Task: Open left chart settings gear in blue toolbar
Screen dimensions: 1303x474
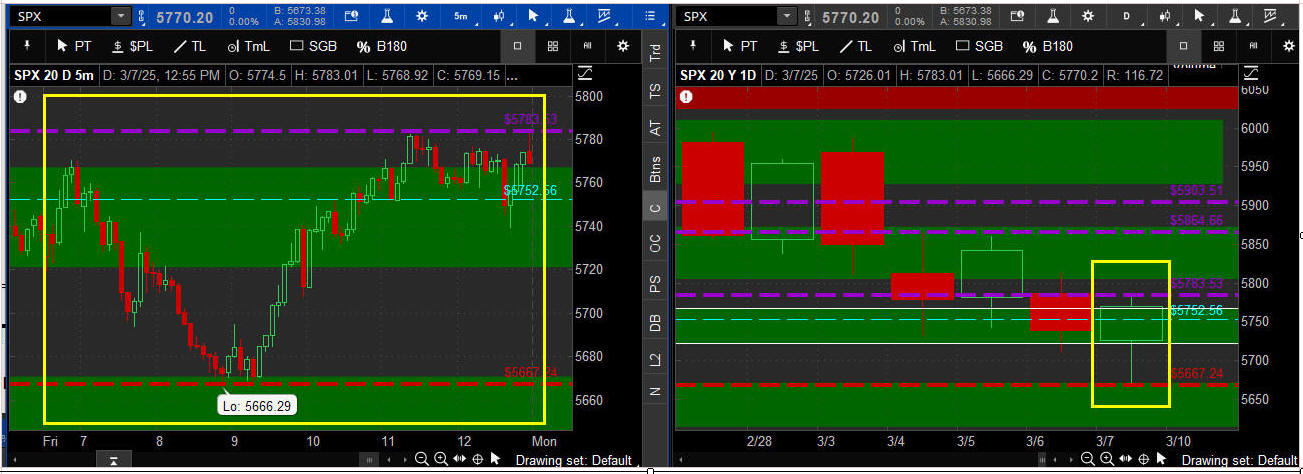Action: pos(421,16)
